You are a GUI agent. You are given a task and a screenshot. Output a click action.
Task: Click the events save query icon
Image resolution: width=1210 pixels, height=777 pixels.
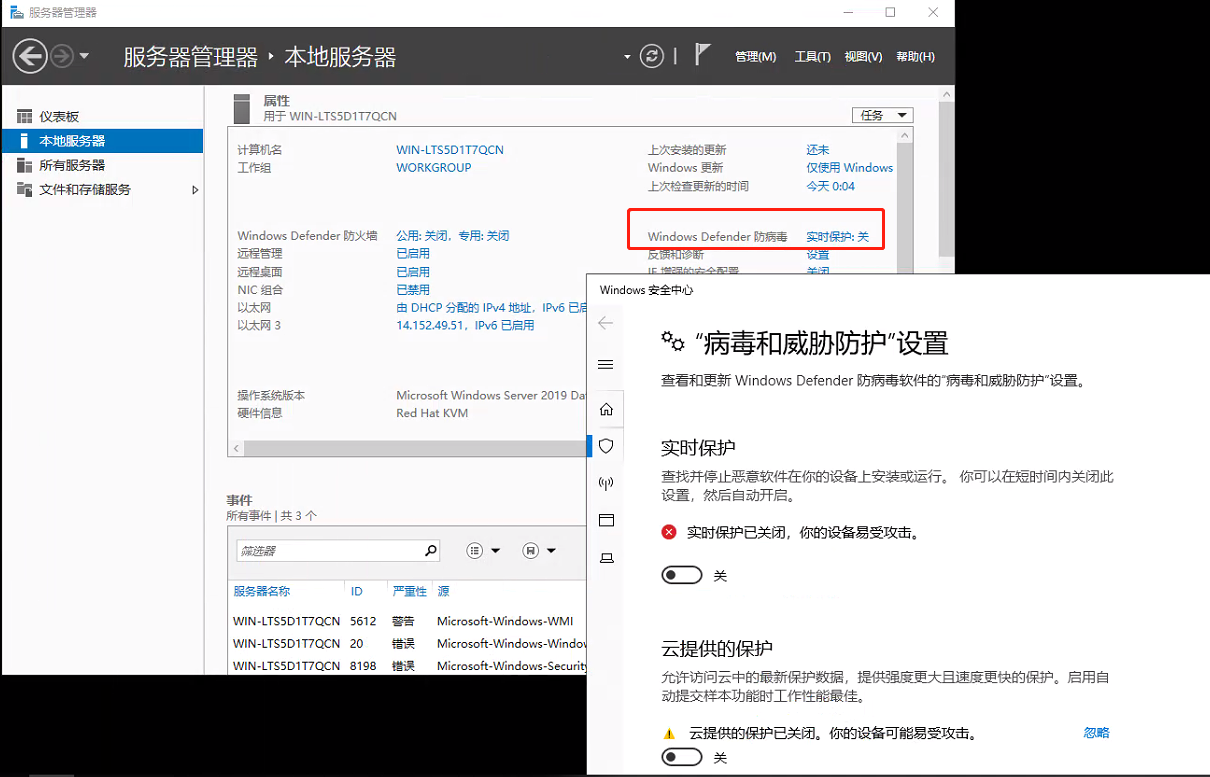531,551
